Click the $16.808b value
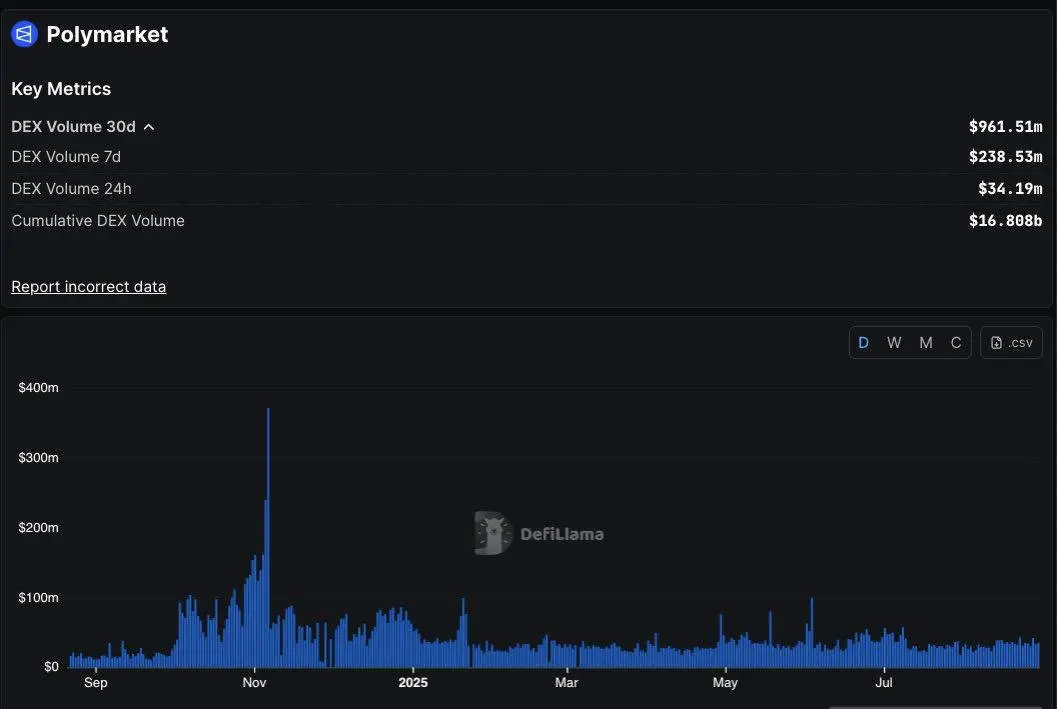 (x=1005, y=220)
